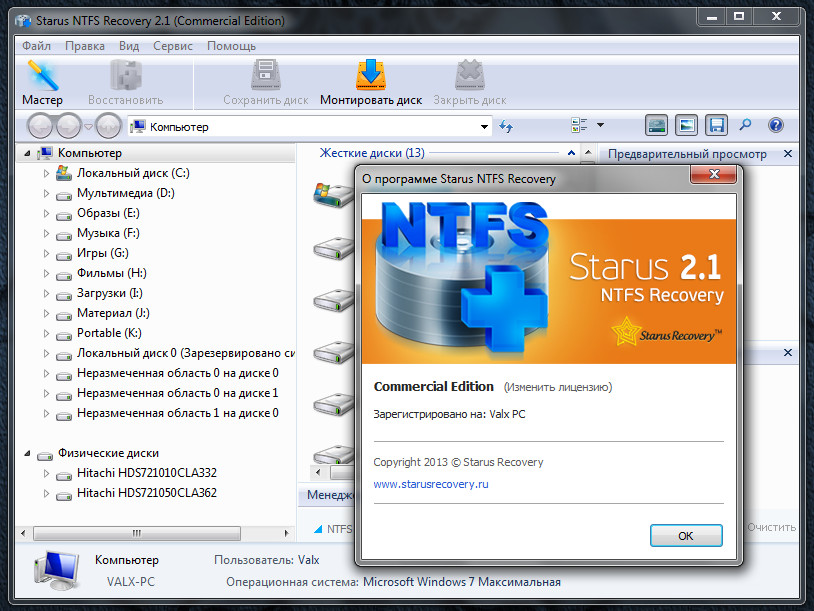Click the magnifier search icon
The image size is (814, 611).
click(745, 125)
